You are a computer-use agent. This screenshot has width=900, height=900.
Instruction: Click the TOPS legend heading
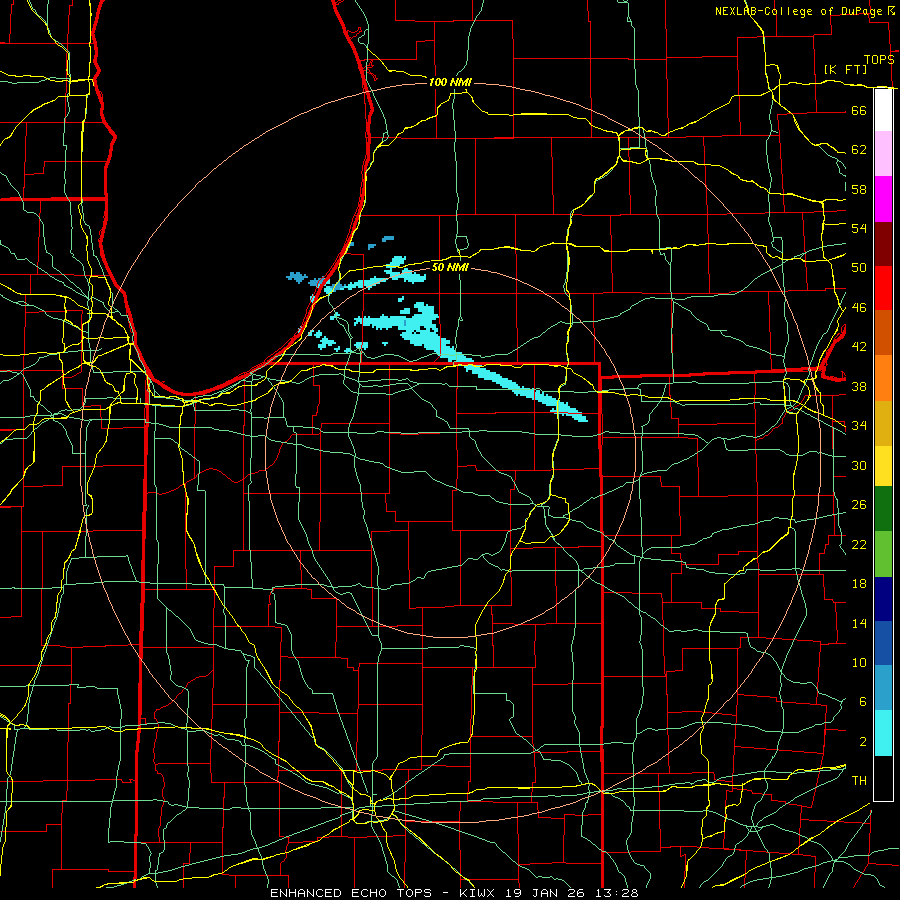(879, 59)
